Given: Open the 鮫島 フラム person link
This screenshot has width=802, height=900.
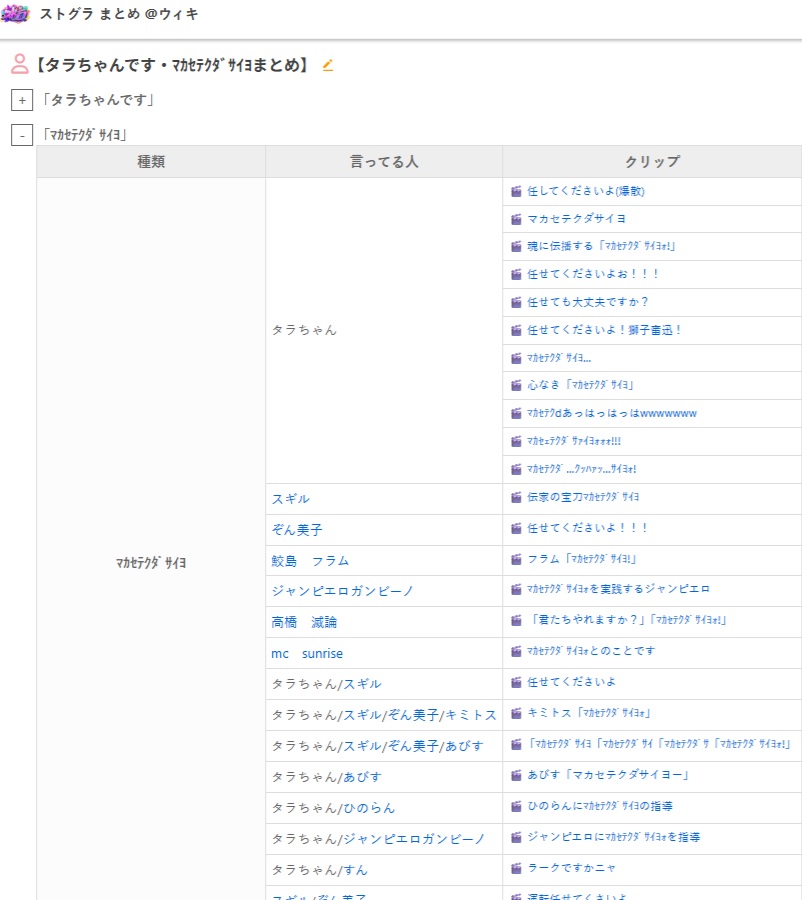Looking at the screenshot, I should tap(310, 561).
